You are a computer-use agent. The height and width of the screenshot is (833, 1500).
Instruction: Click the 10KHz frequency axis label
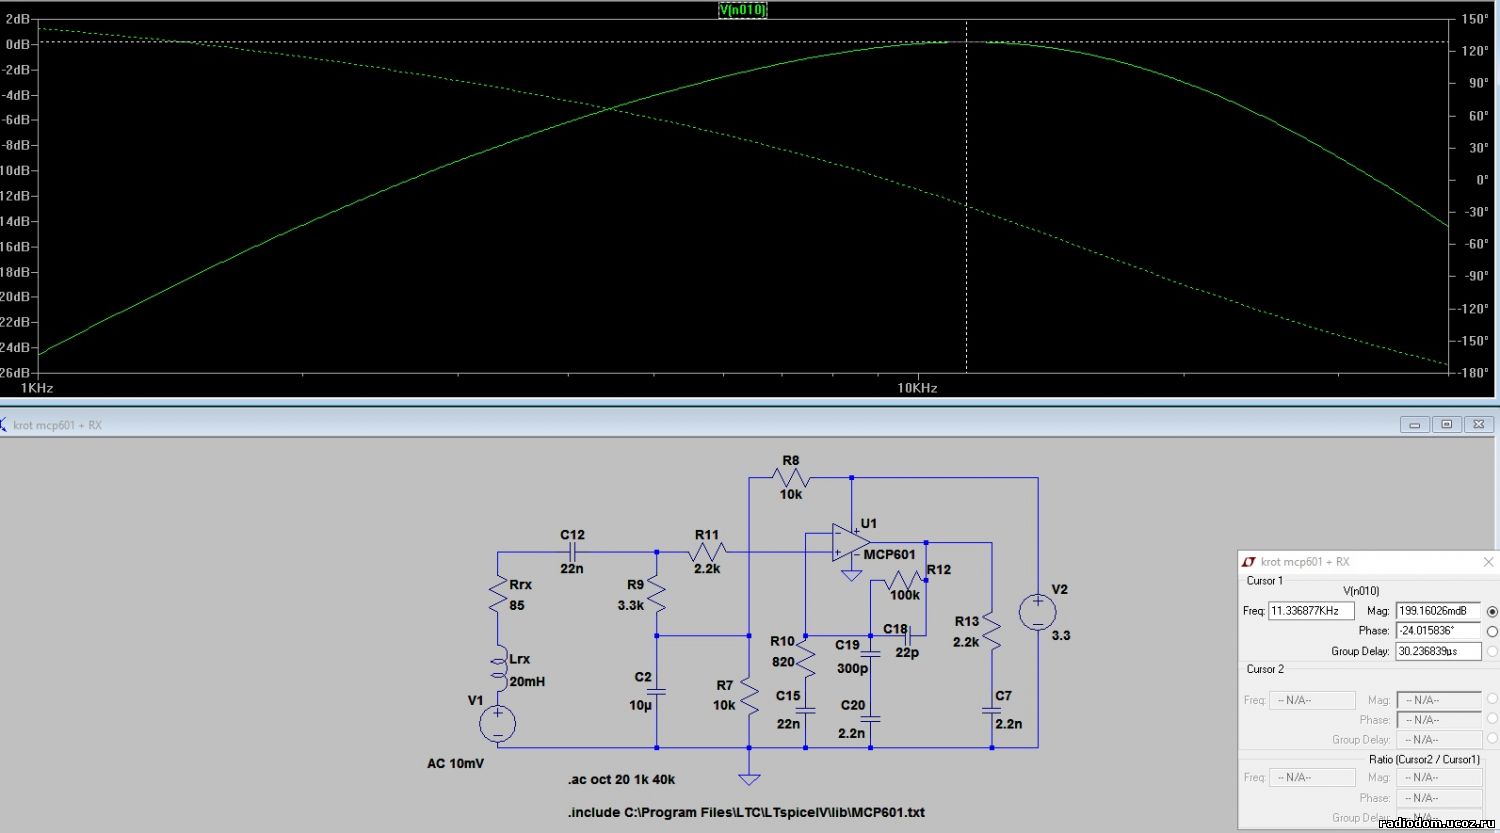click(917, 388)
